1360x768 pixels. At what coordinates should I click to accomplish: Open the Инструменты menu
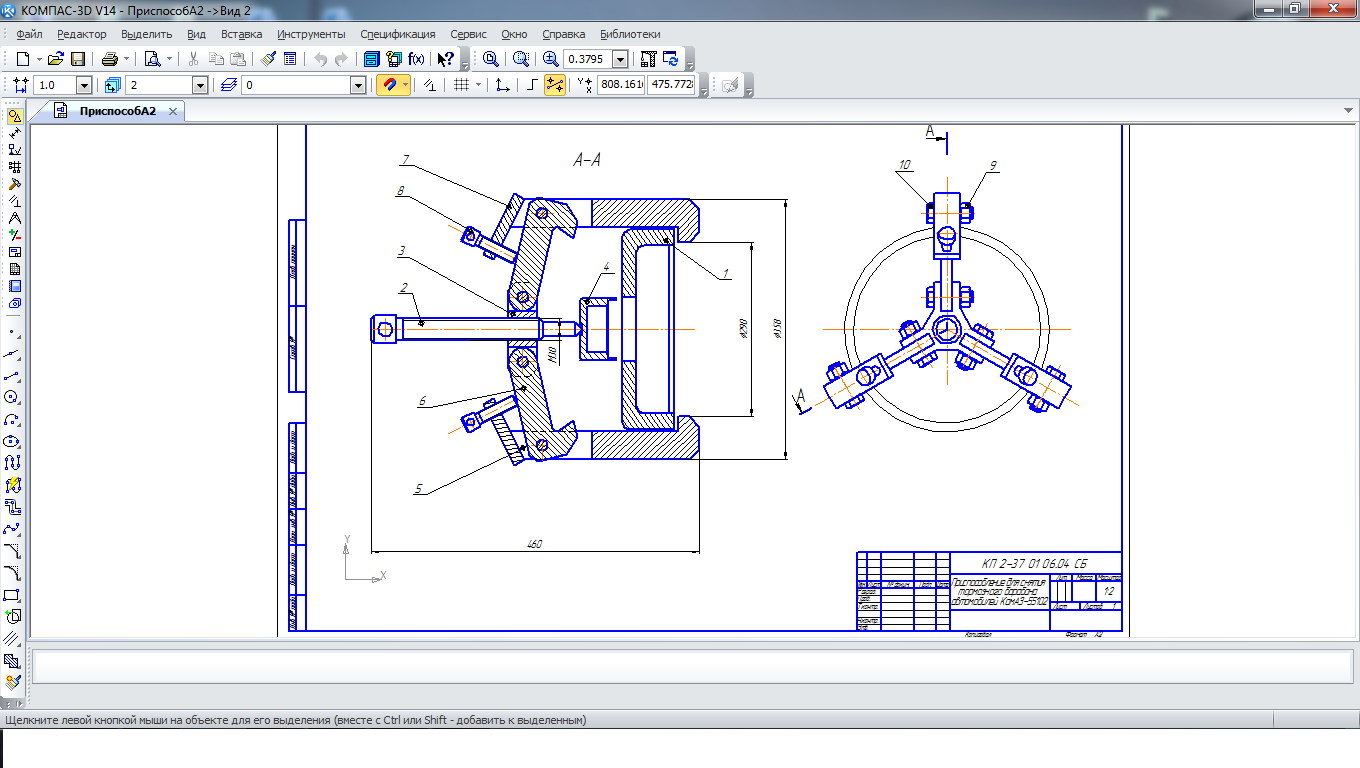[x=312, y=34]
